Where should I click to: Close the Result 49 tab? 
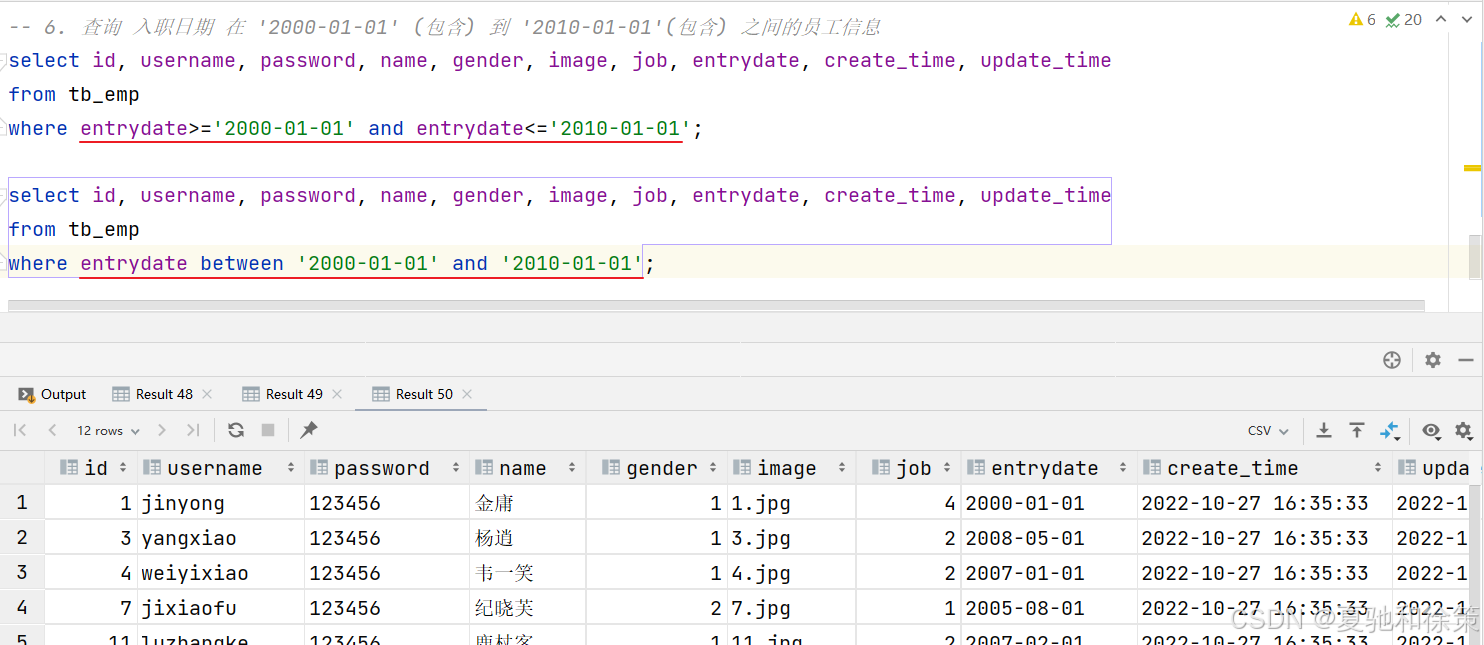click(x=337, y=394)
